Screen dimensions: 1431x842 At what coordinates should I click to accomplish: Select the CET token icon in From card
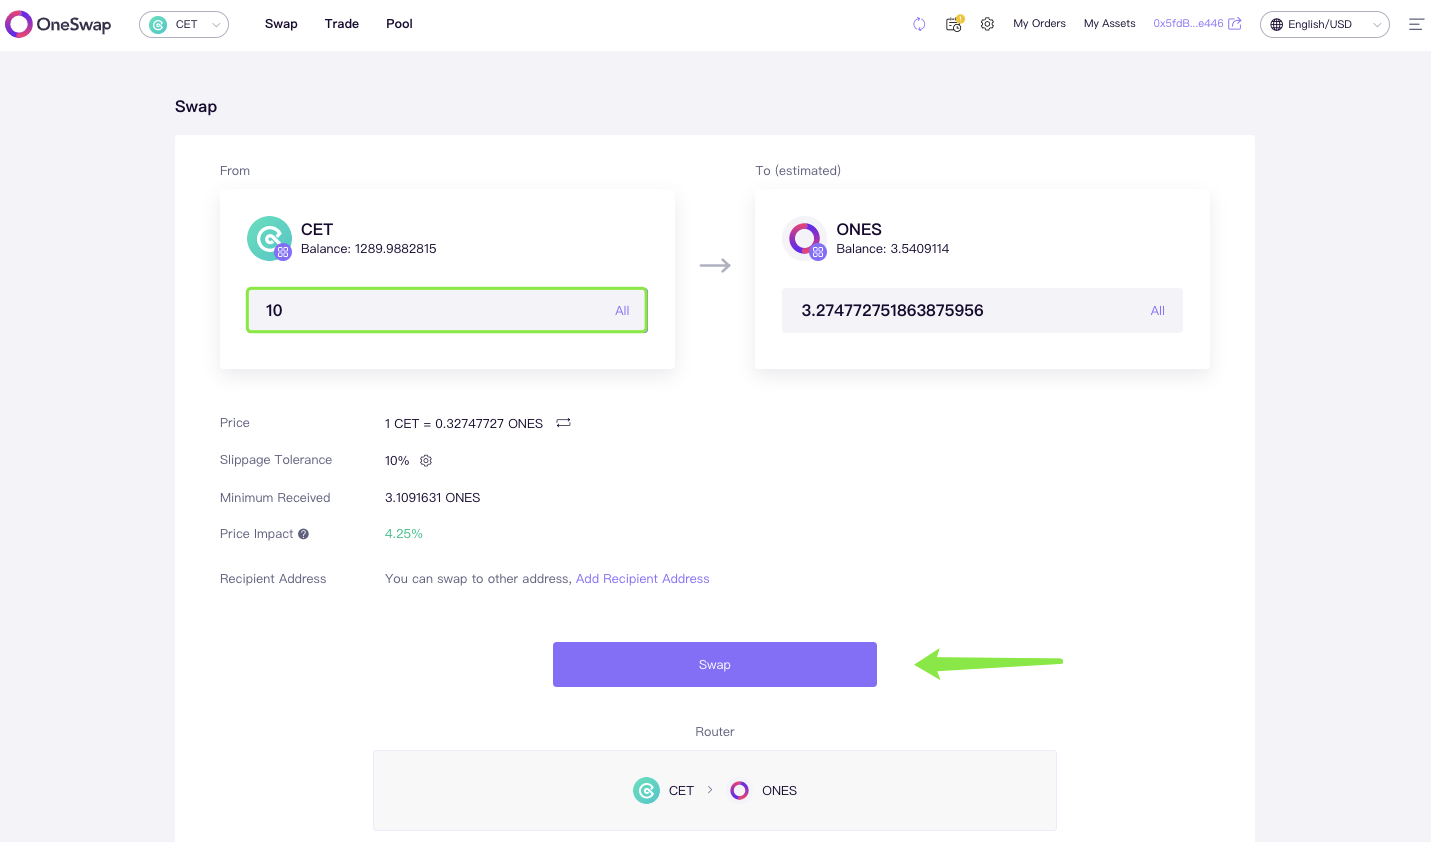[269, 239]
